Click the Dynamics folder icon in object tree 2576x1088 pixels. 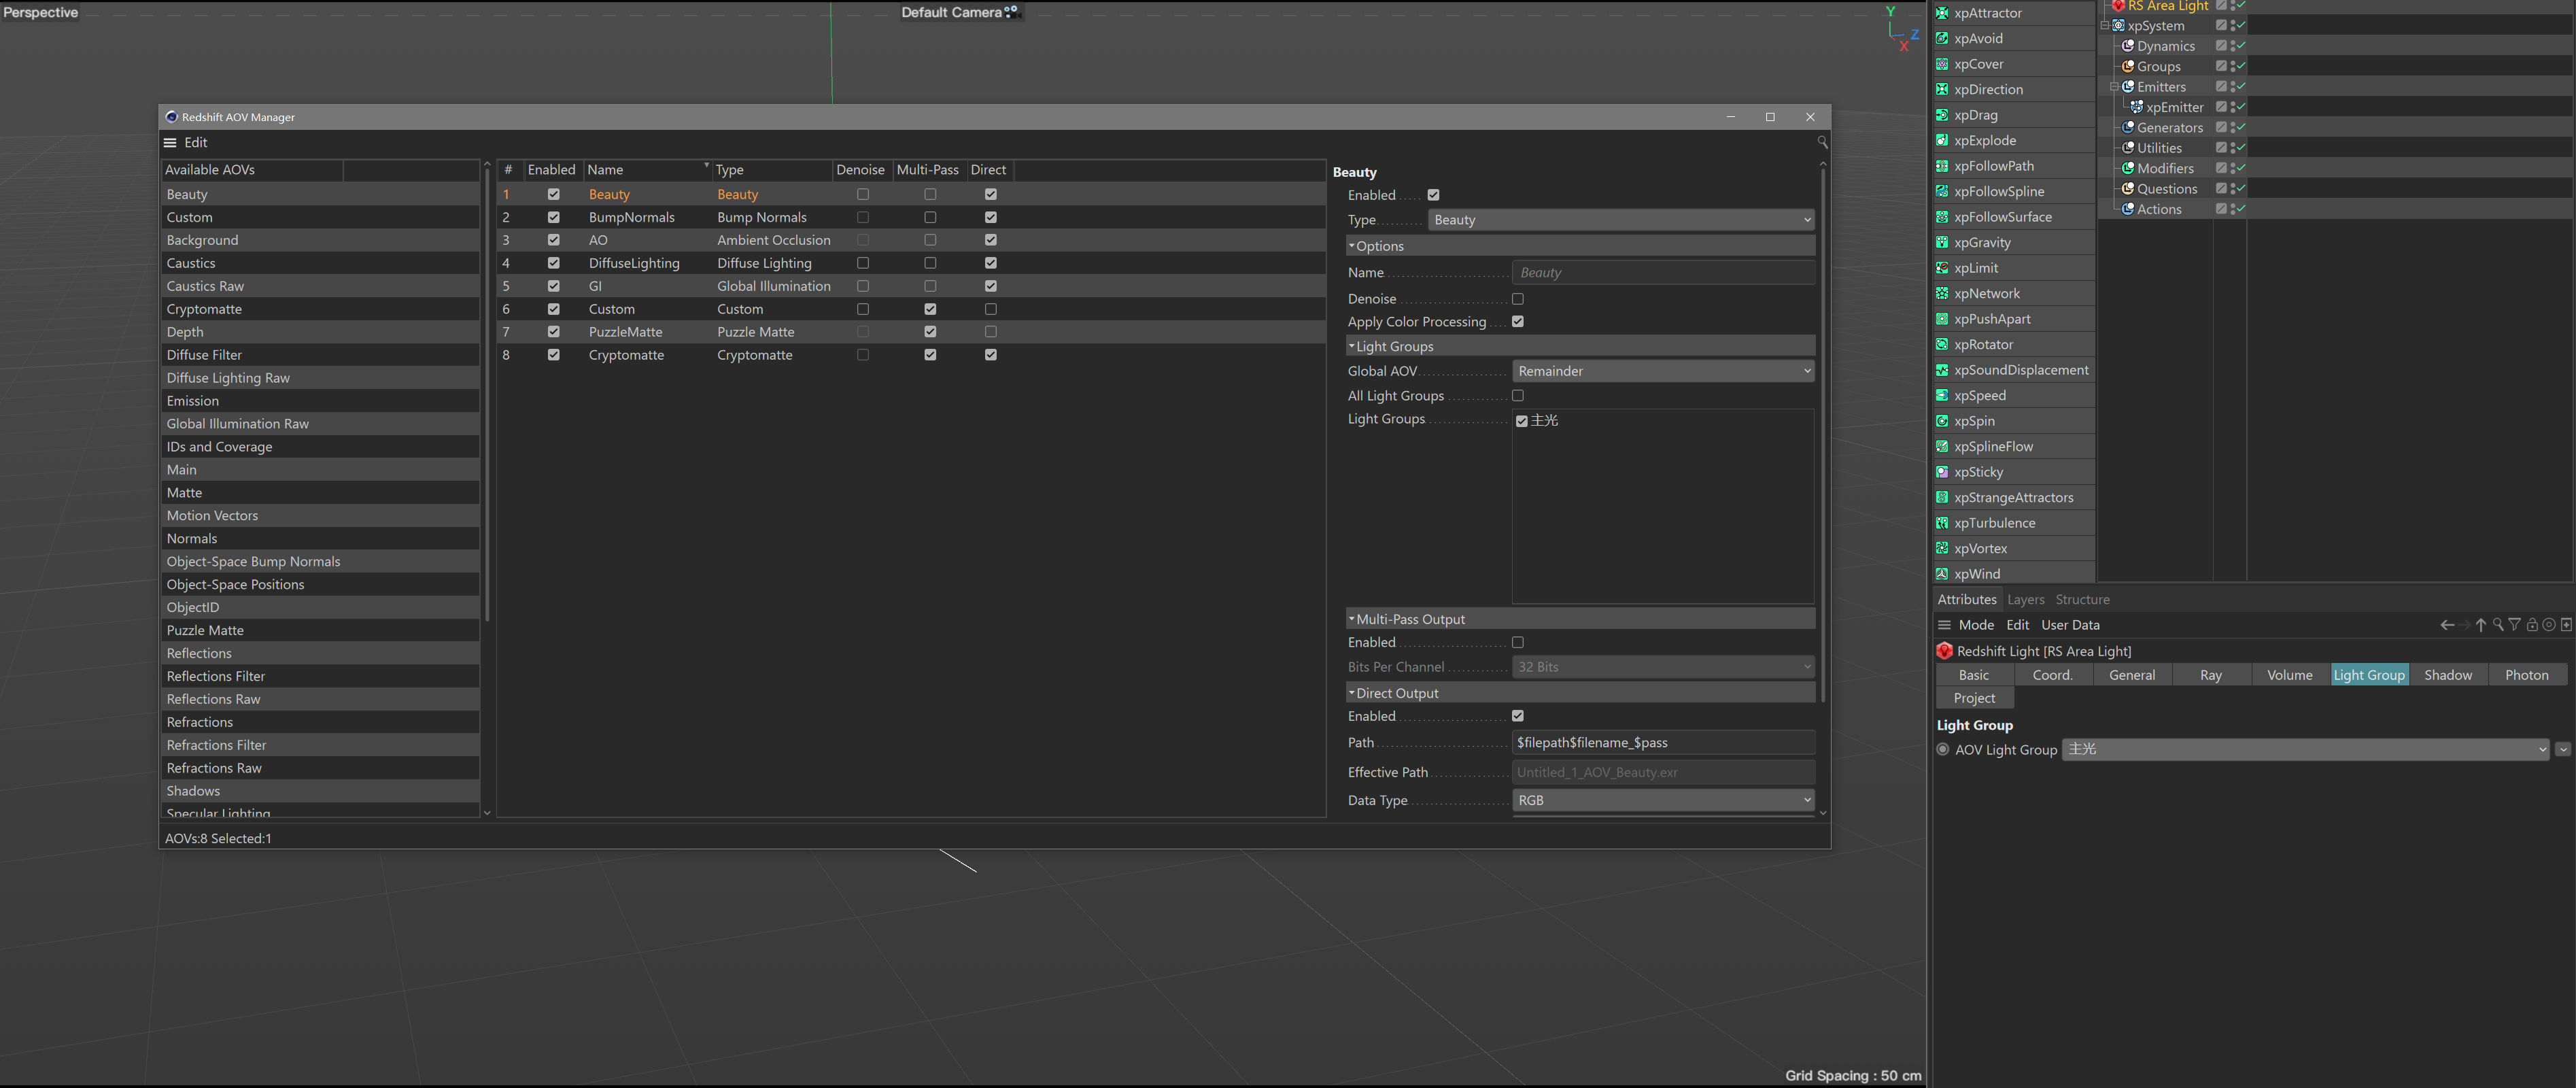(x=2128, y=46)
